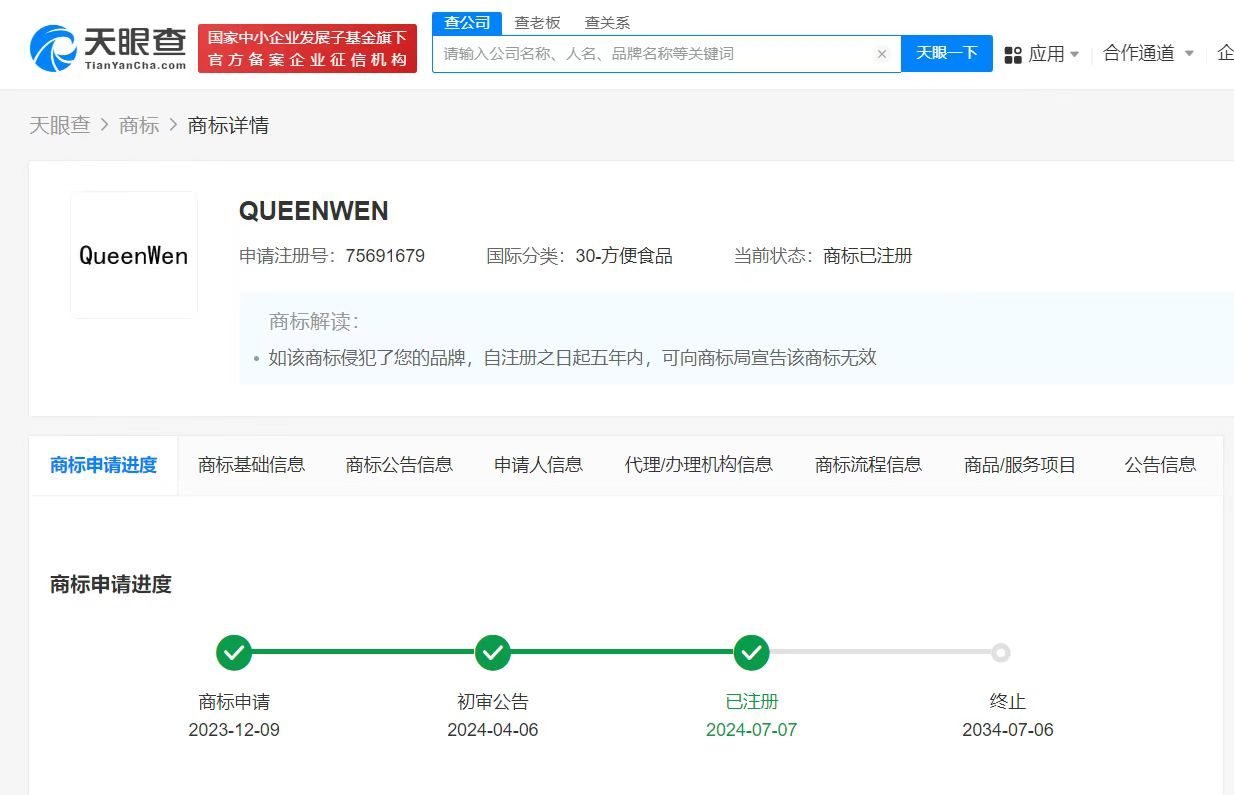Click the gray 终止 timeline node

pos(1000,653)
